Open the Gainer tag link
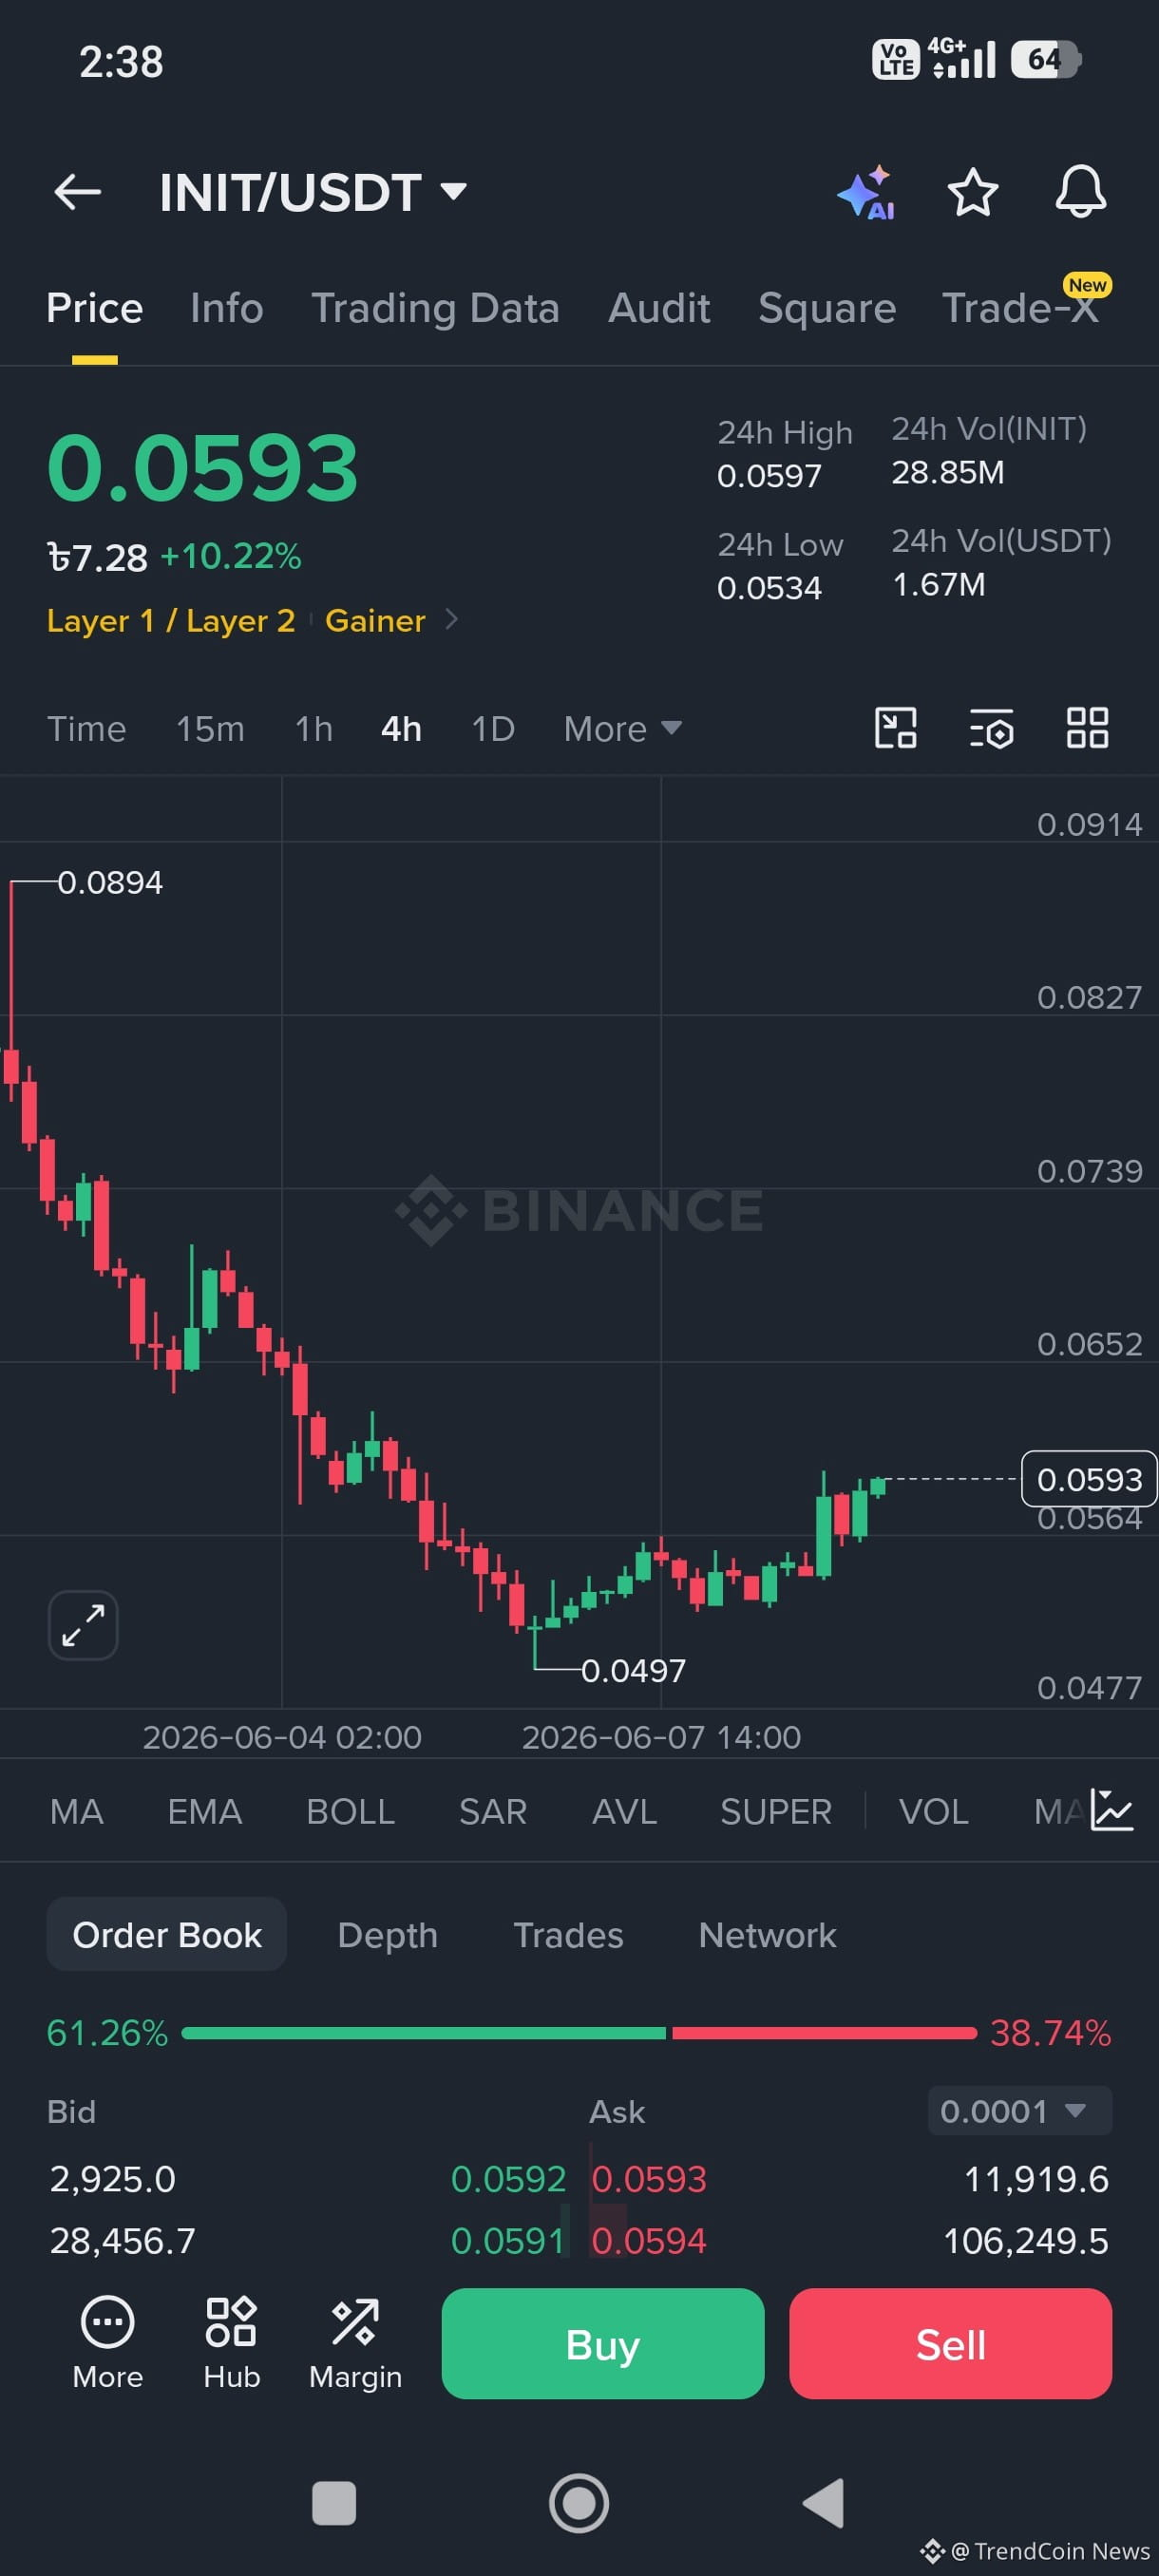Screen dimensions: 1159x2576 pyautogui.click(x=375, y=621)
